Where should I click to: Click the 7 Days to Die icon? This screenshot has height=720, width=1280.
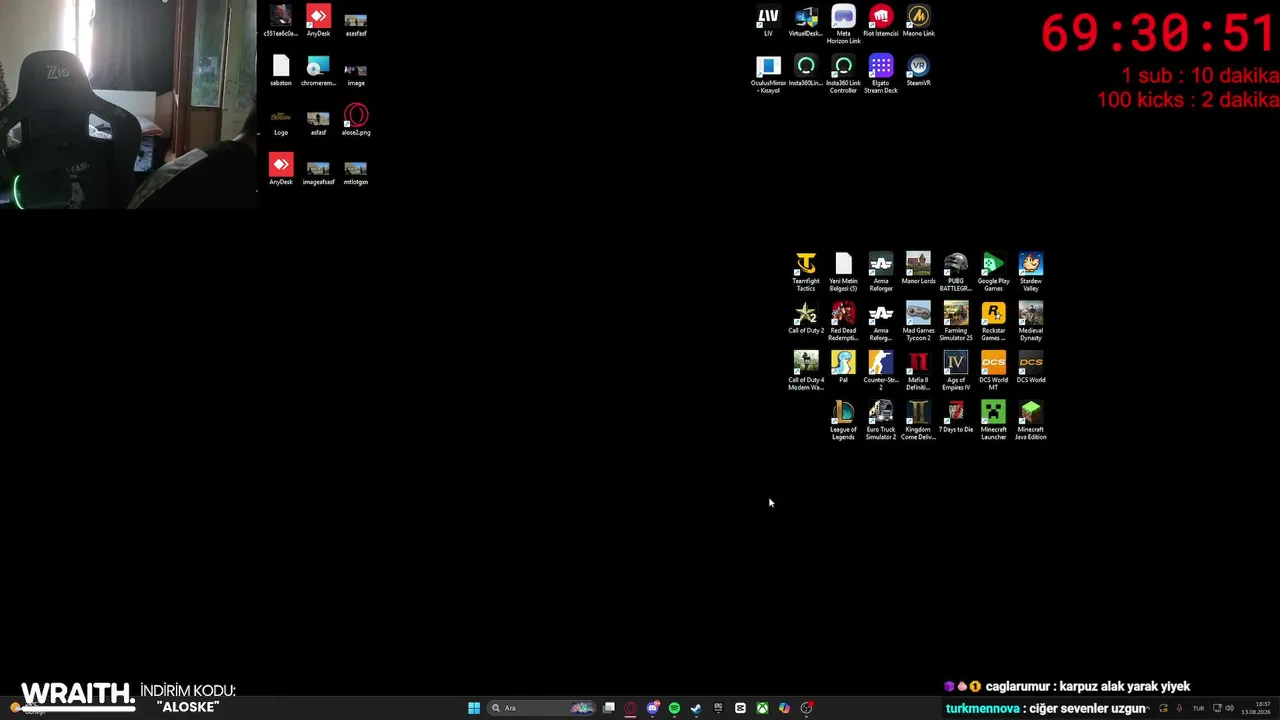pos(956,417)
